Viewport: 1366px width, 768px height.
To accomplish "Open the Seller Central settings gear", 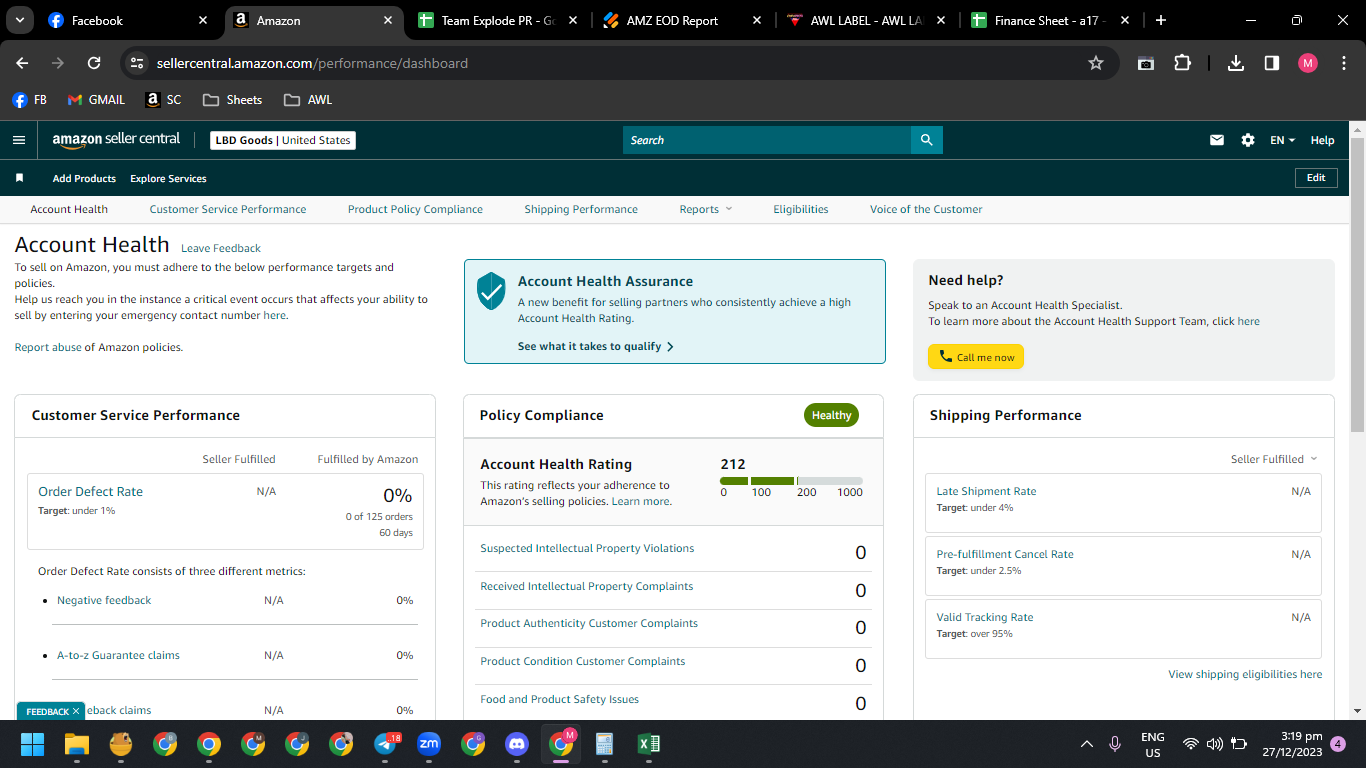I will point(1248,140).
